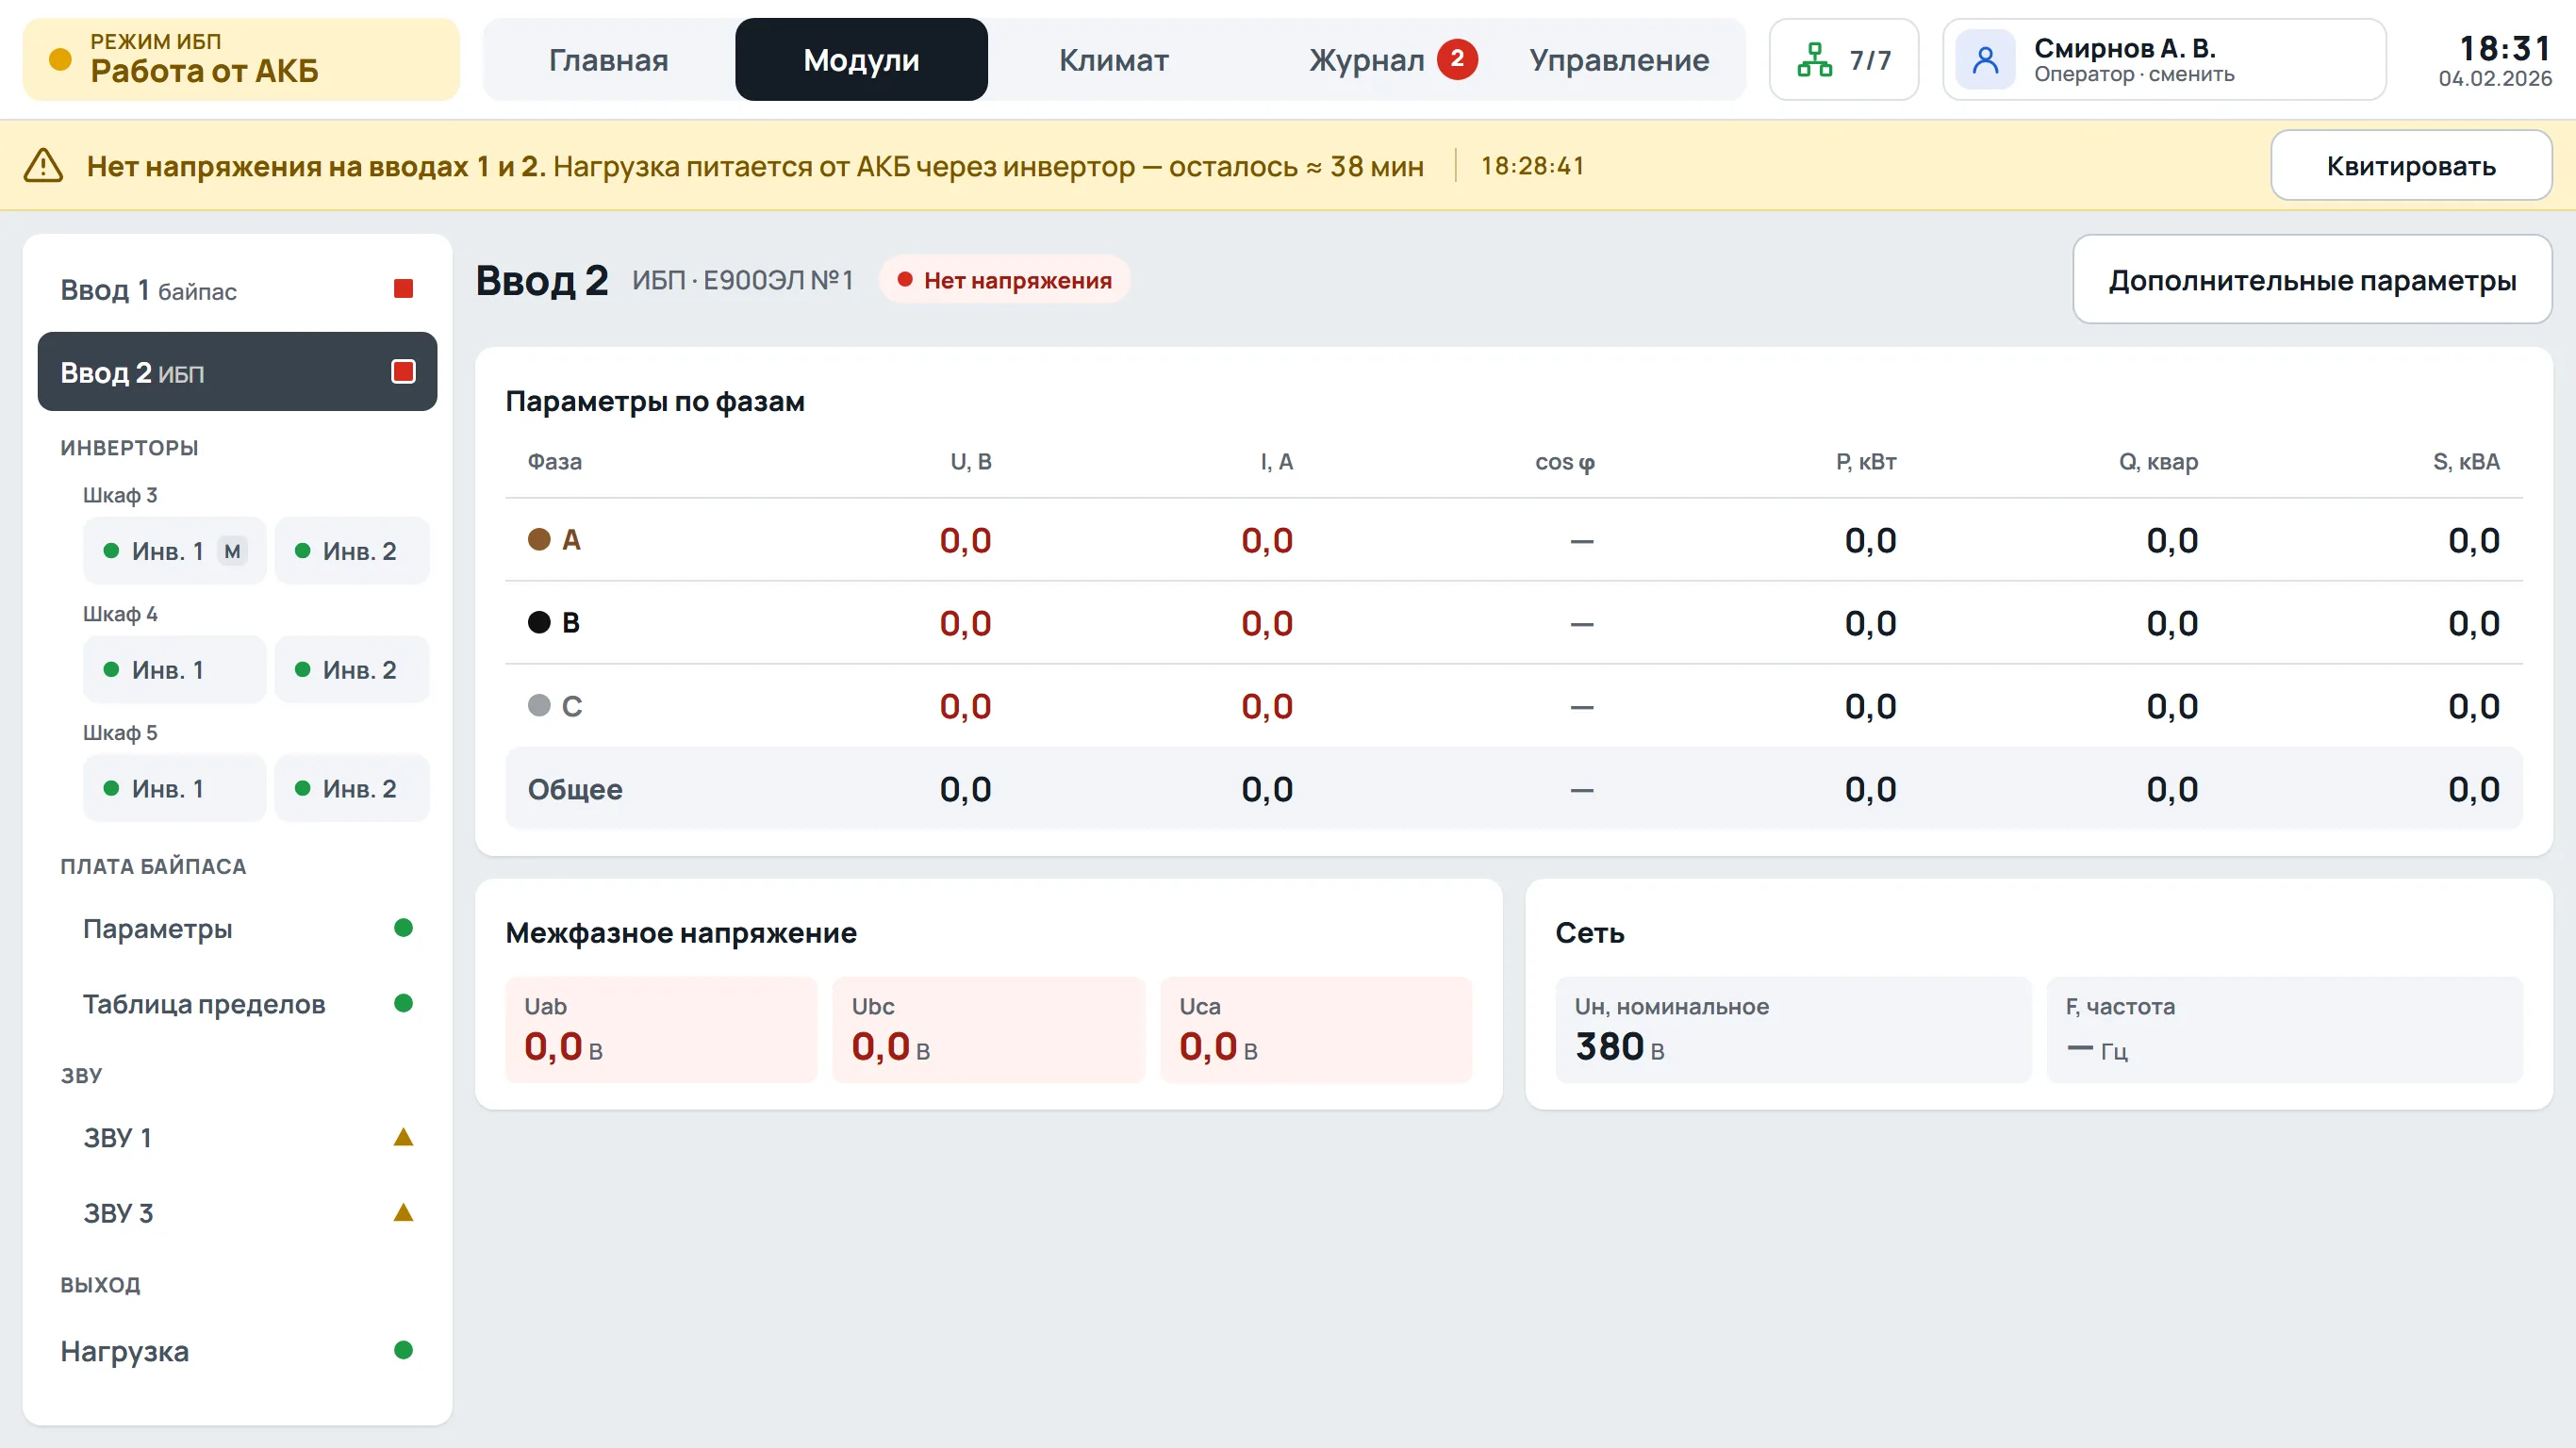Click the green status dot next to Параметры

point(403,928)
